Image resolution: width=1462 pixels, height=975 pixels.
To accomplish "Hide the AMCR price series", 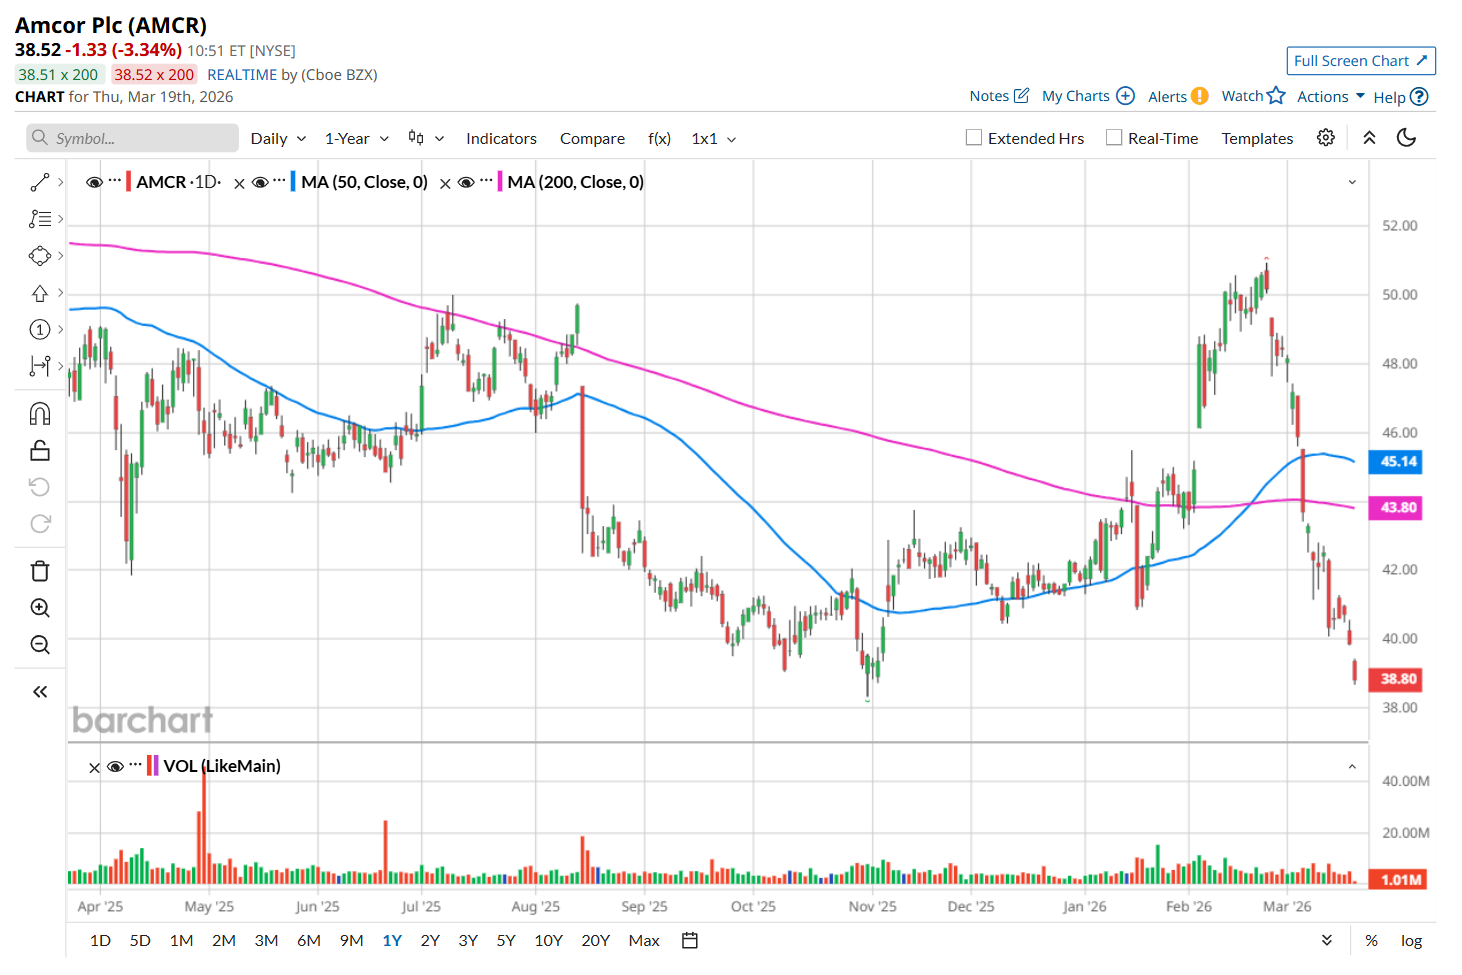I will pyautogui.click(x=94, y=182).
